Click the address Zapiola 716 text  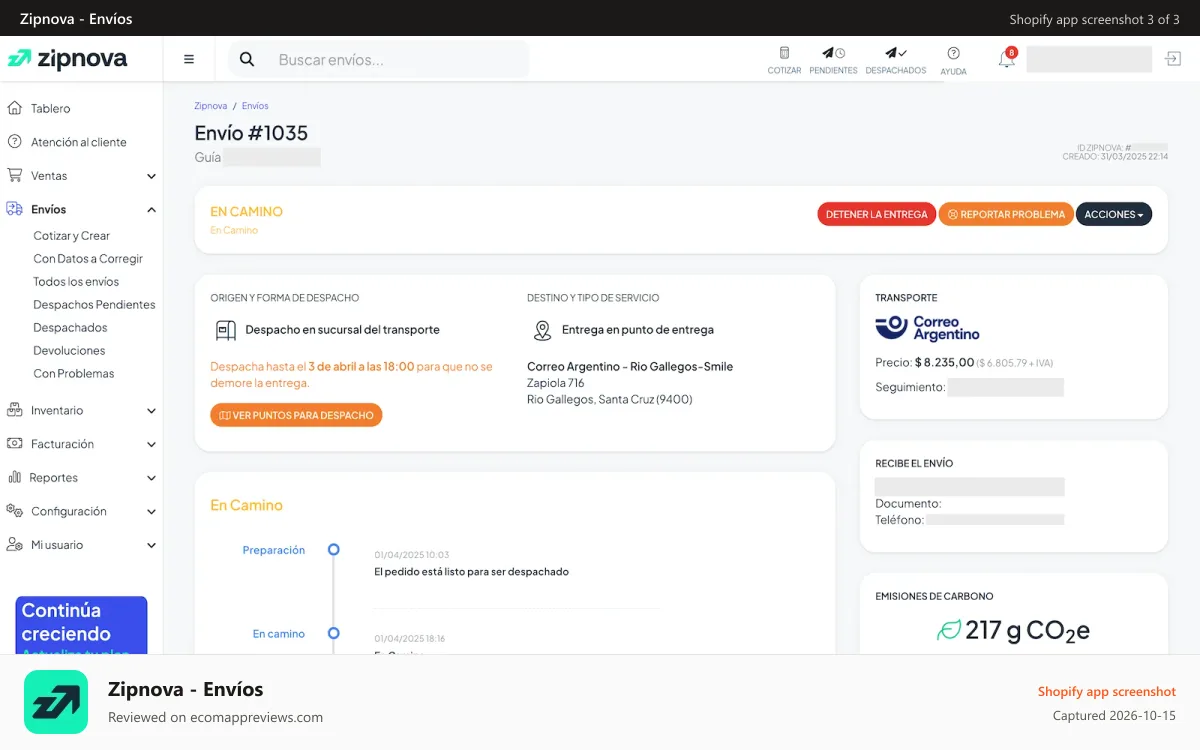tap(556, 383)
